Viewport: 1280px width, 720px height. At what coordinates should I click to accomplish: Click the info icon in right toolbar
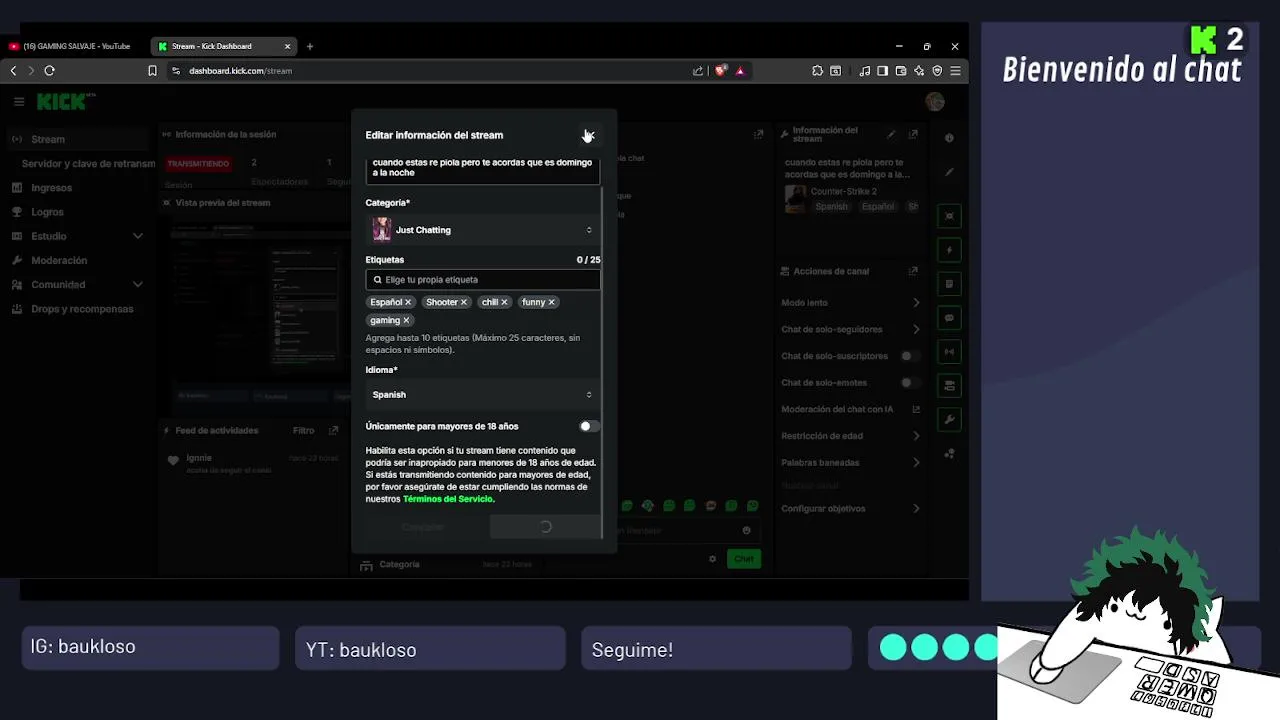click(x=949, y=138)
